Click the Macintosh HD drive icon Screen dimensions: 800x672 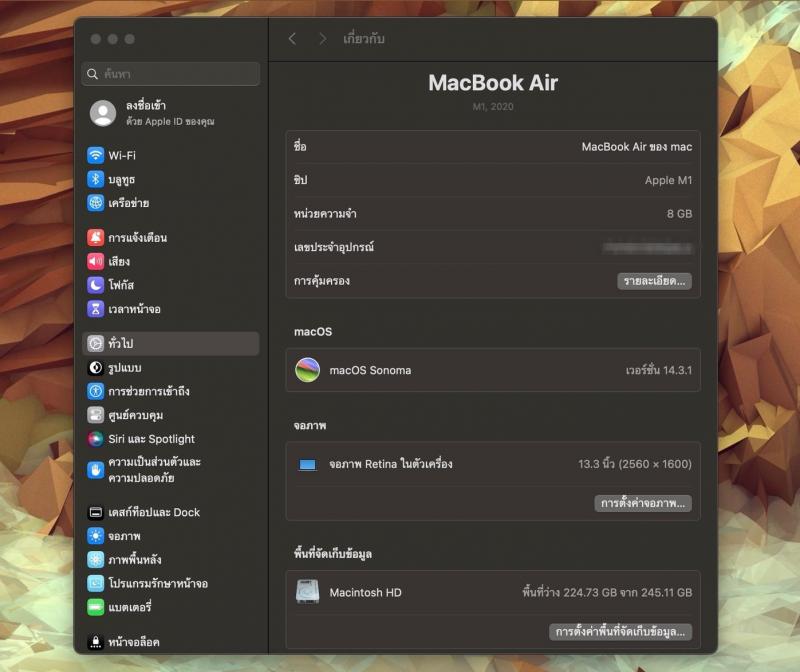307,592
